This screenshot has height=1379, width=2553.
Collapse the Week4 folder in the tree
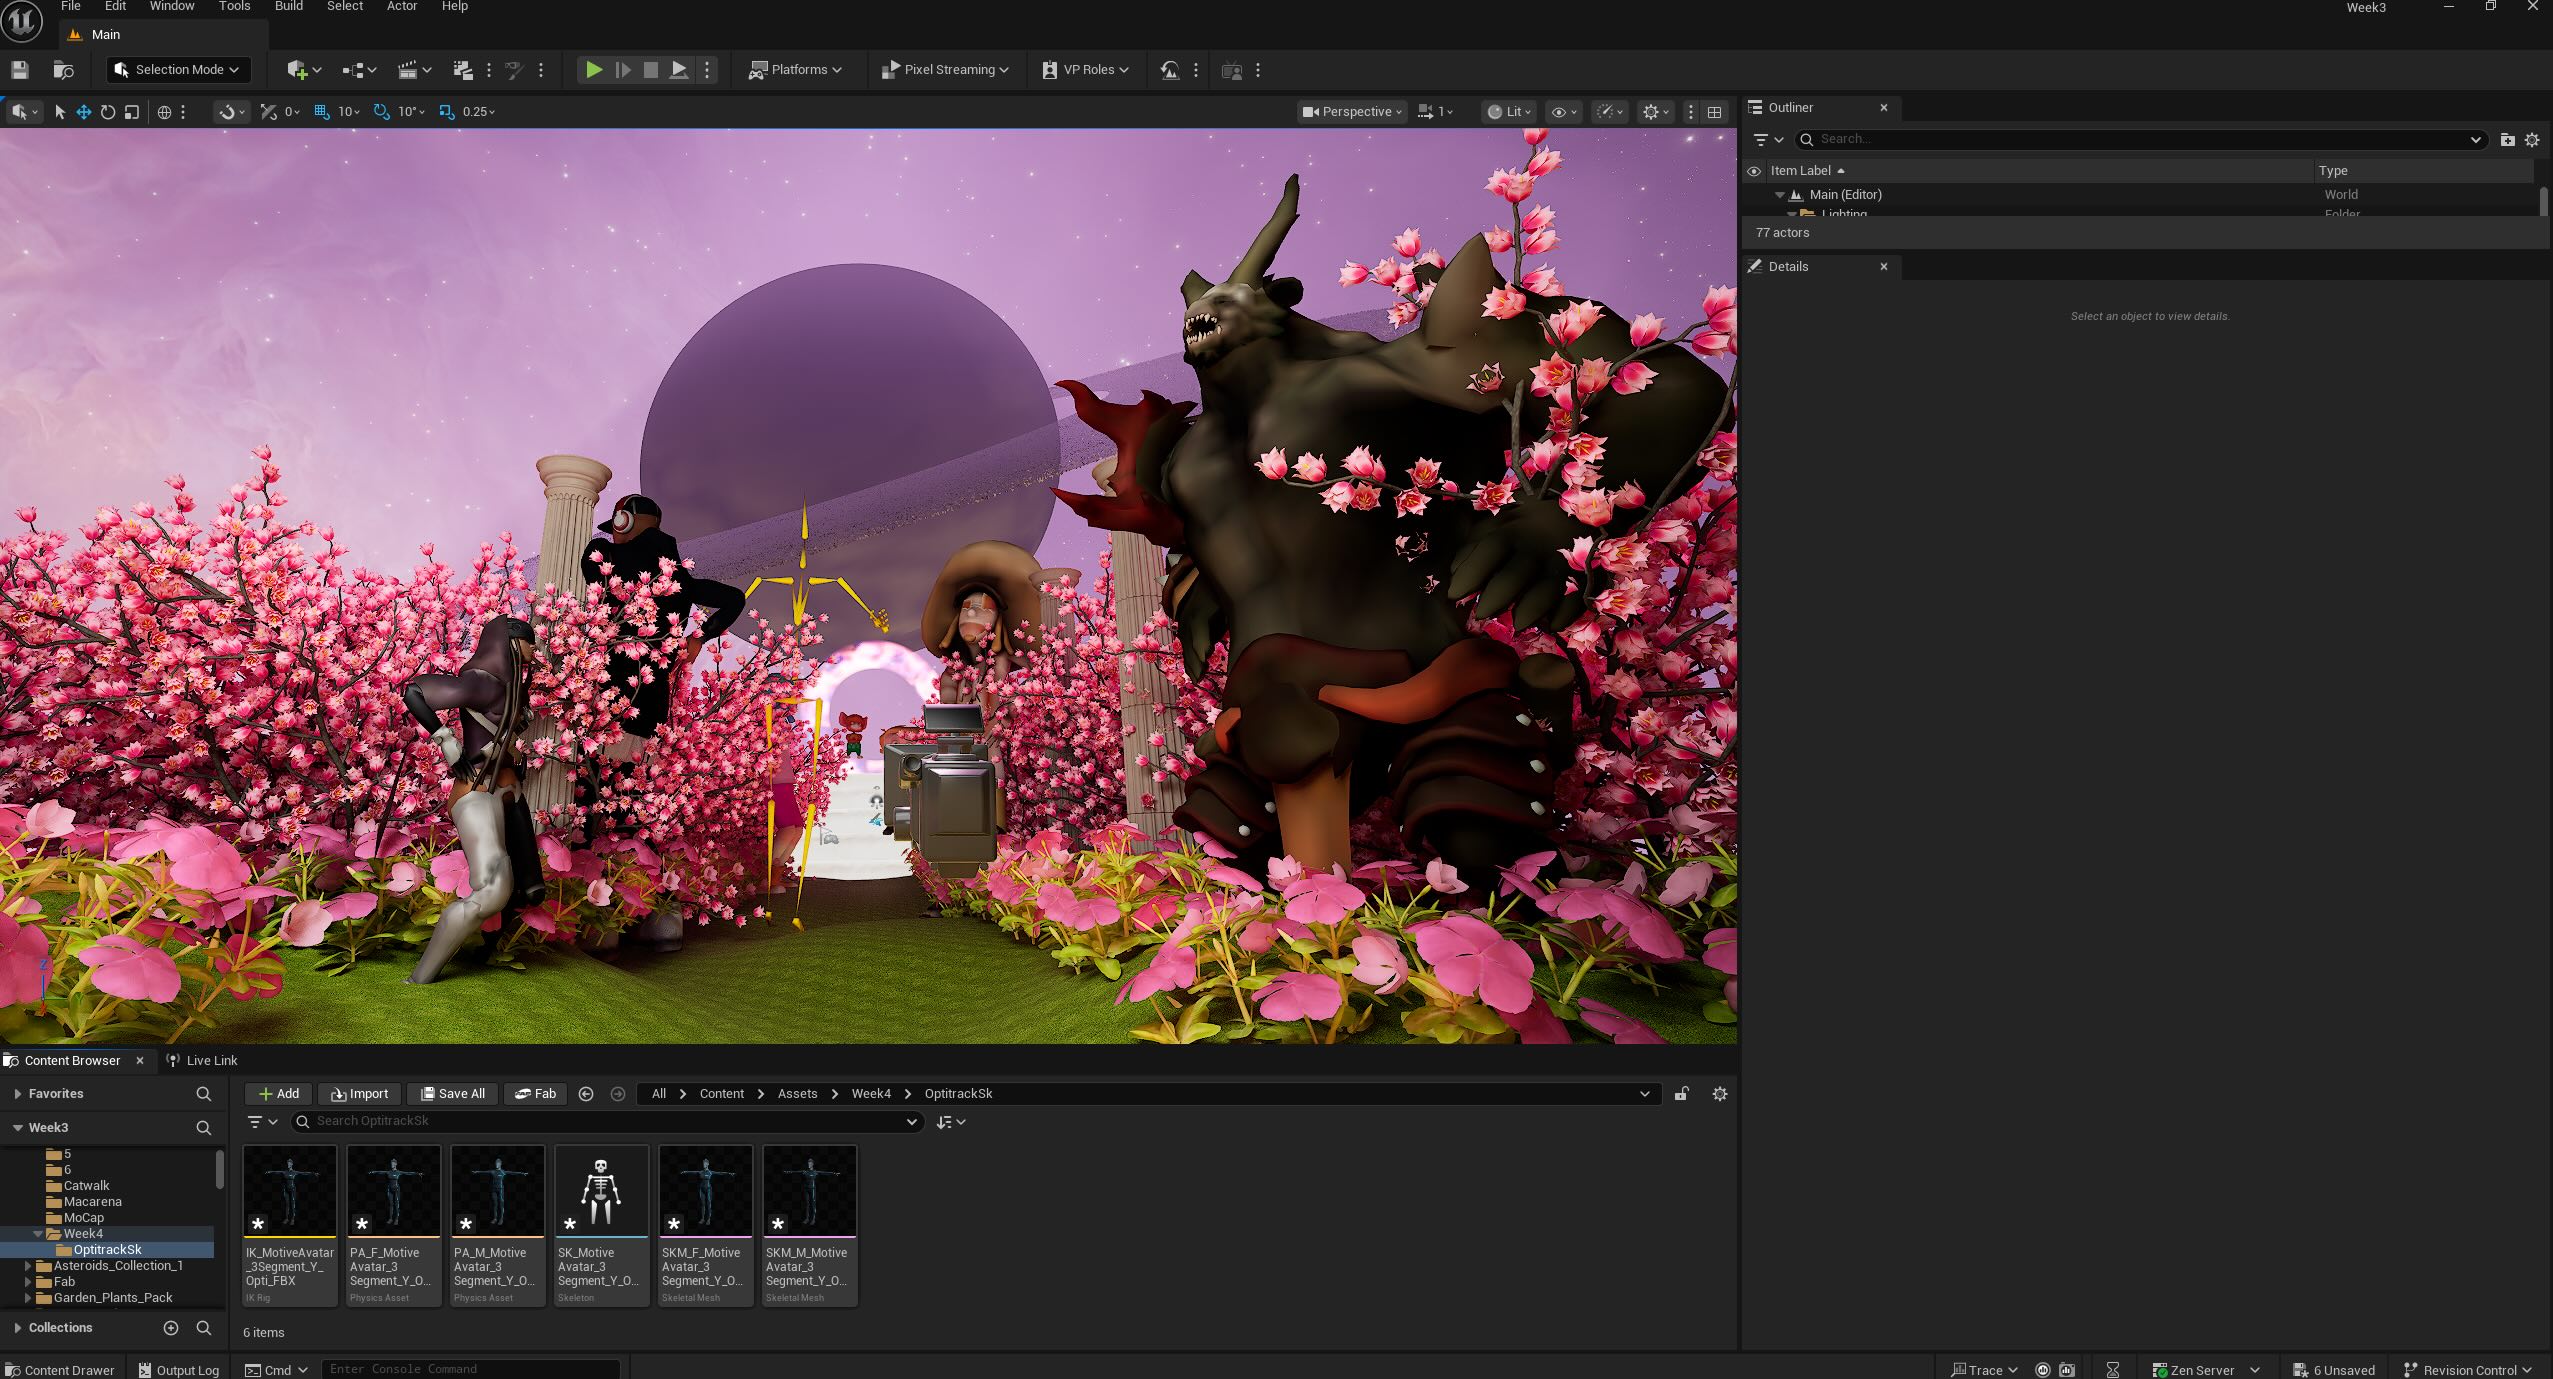[39, 1234]
